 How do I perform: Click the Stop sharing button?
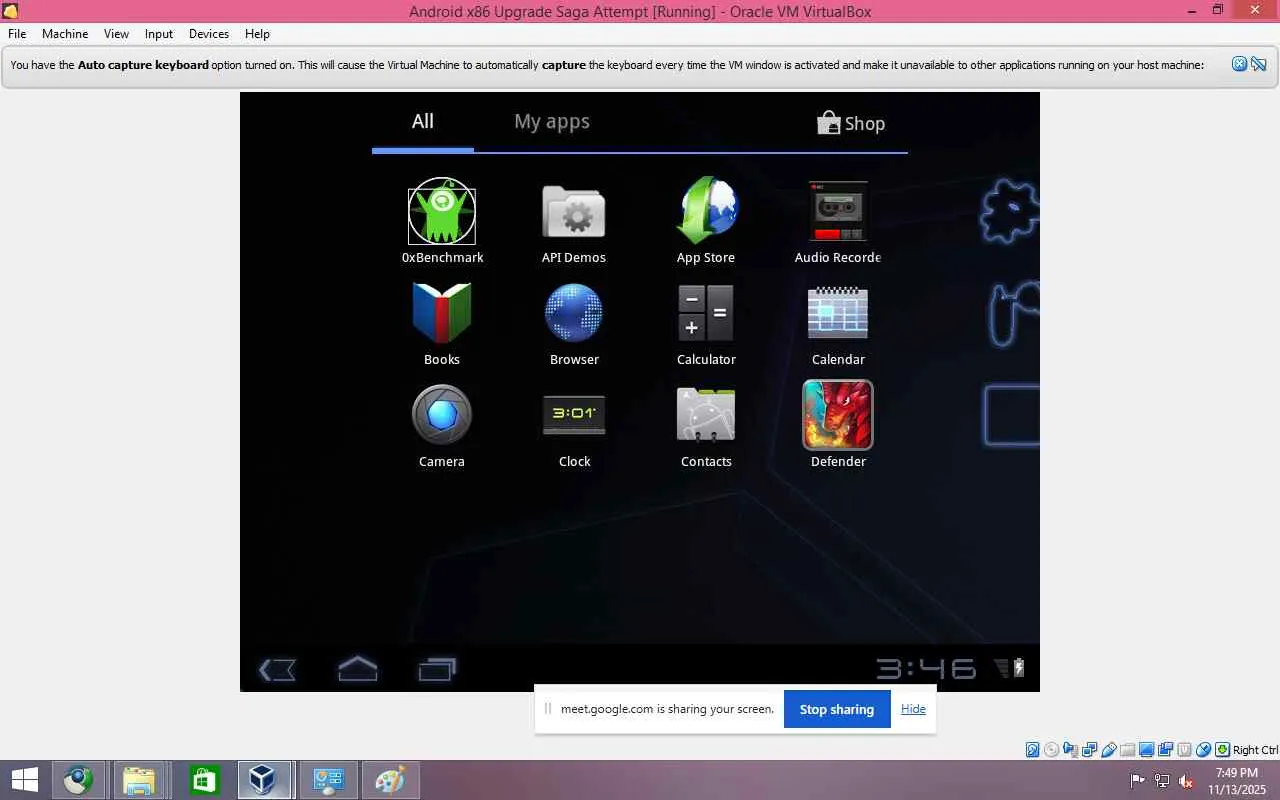coord(837,709)
